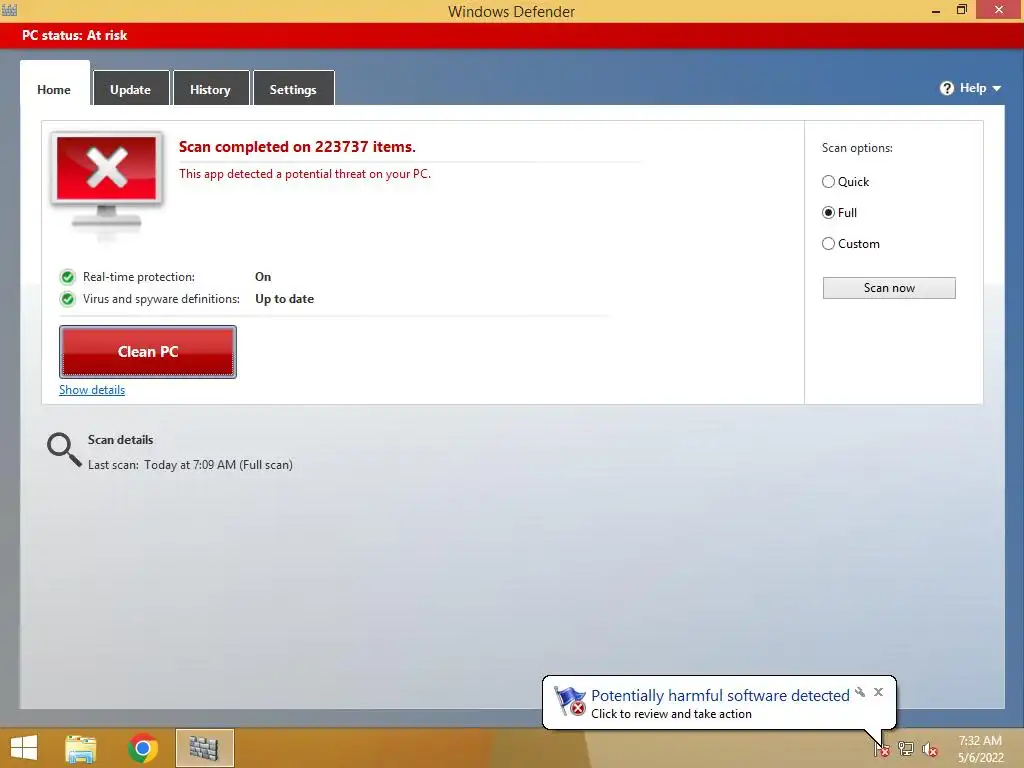Click the Real-time protection green check icon
Screen dimensions: 1024x768
pos(67,277)
